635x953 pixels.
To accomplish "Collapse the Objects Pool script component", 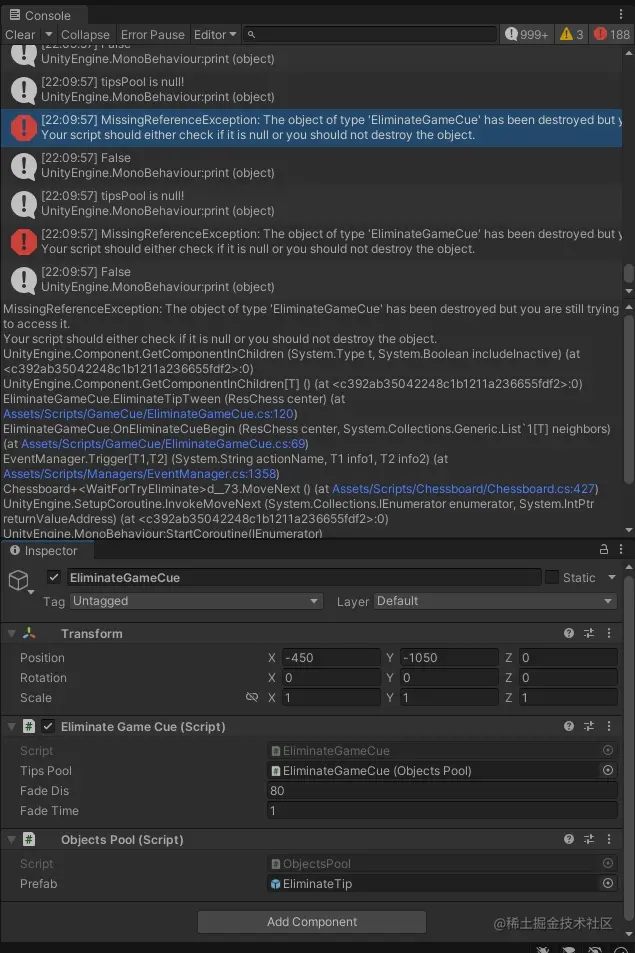I will (11, 839).
